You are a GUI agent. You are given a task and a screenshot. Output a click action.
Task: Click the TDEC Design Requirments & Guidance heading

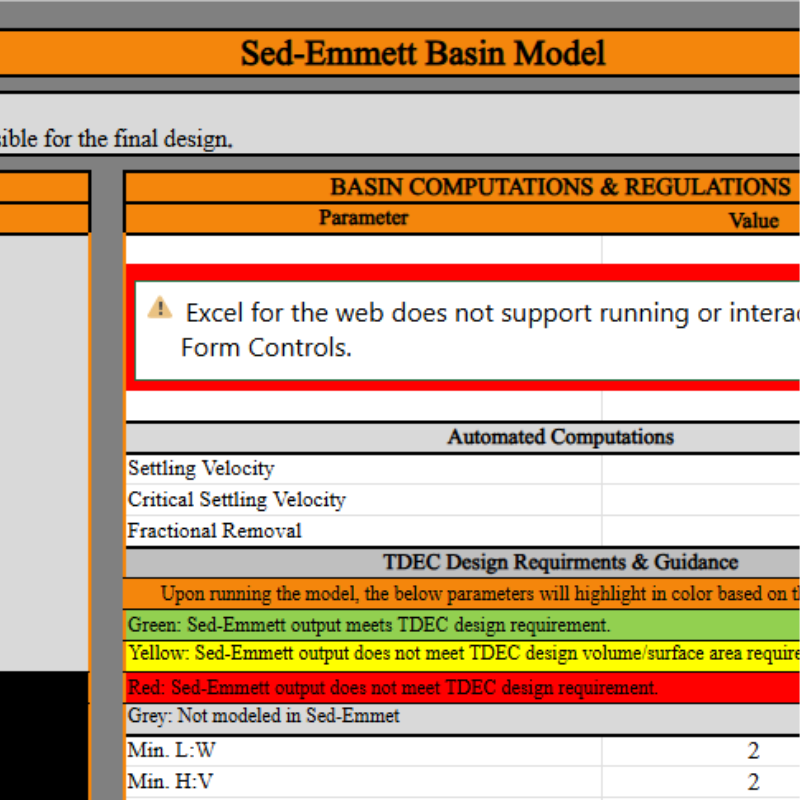[462, 562]
